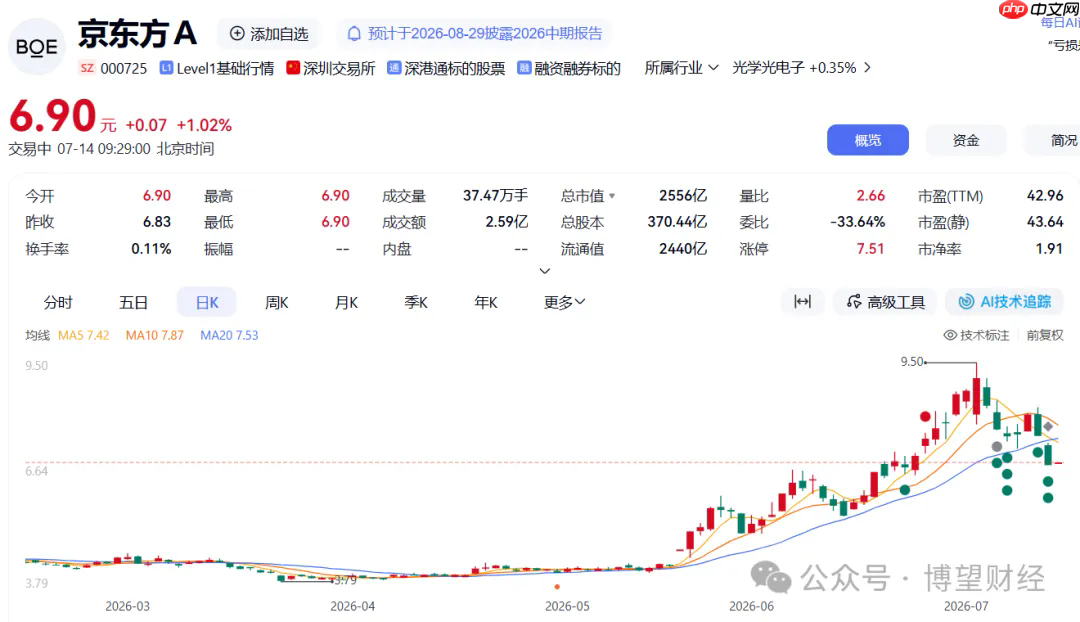The image size is (1080, 622).
Task: Click the 融 badge icon
Action: coord(524,68)
